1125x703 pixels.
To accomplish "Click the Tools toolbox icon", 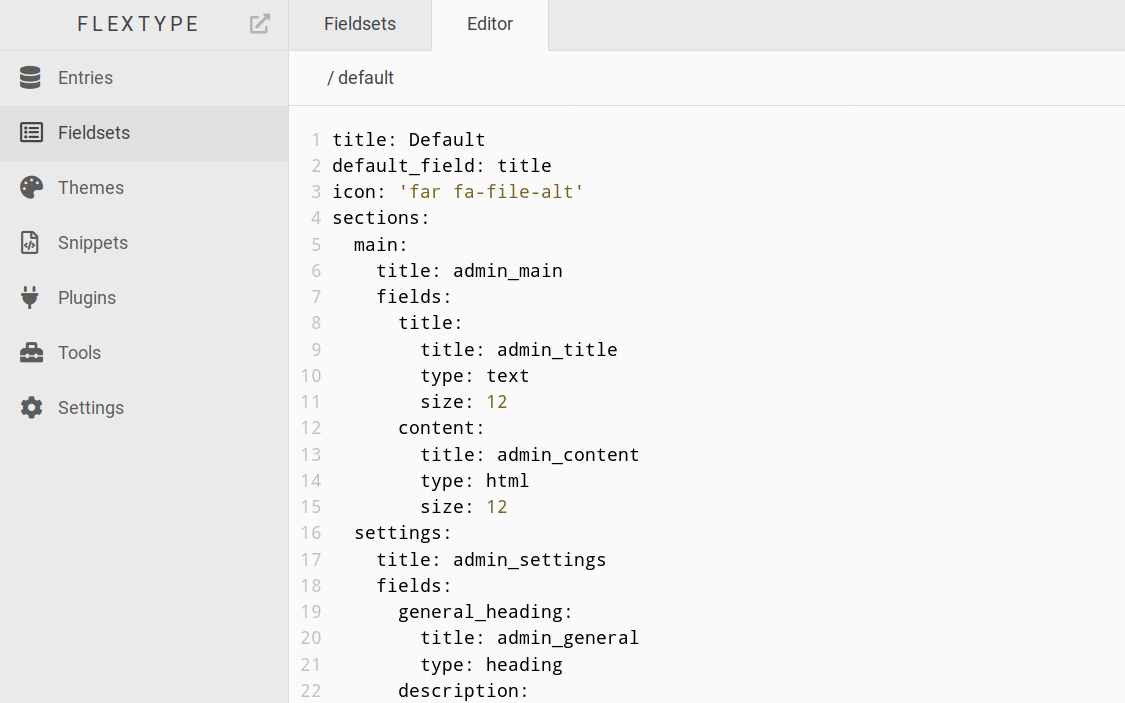I will (31, 352).
